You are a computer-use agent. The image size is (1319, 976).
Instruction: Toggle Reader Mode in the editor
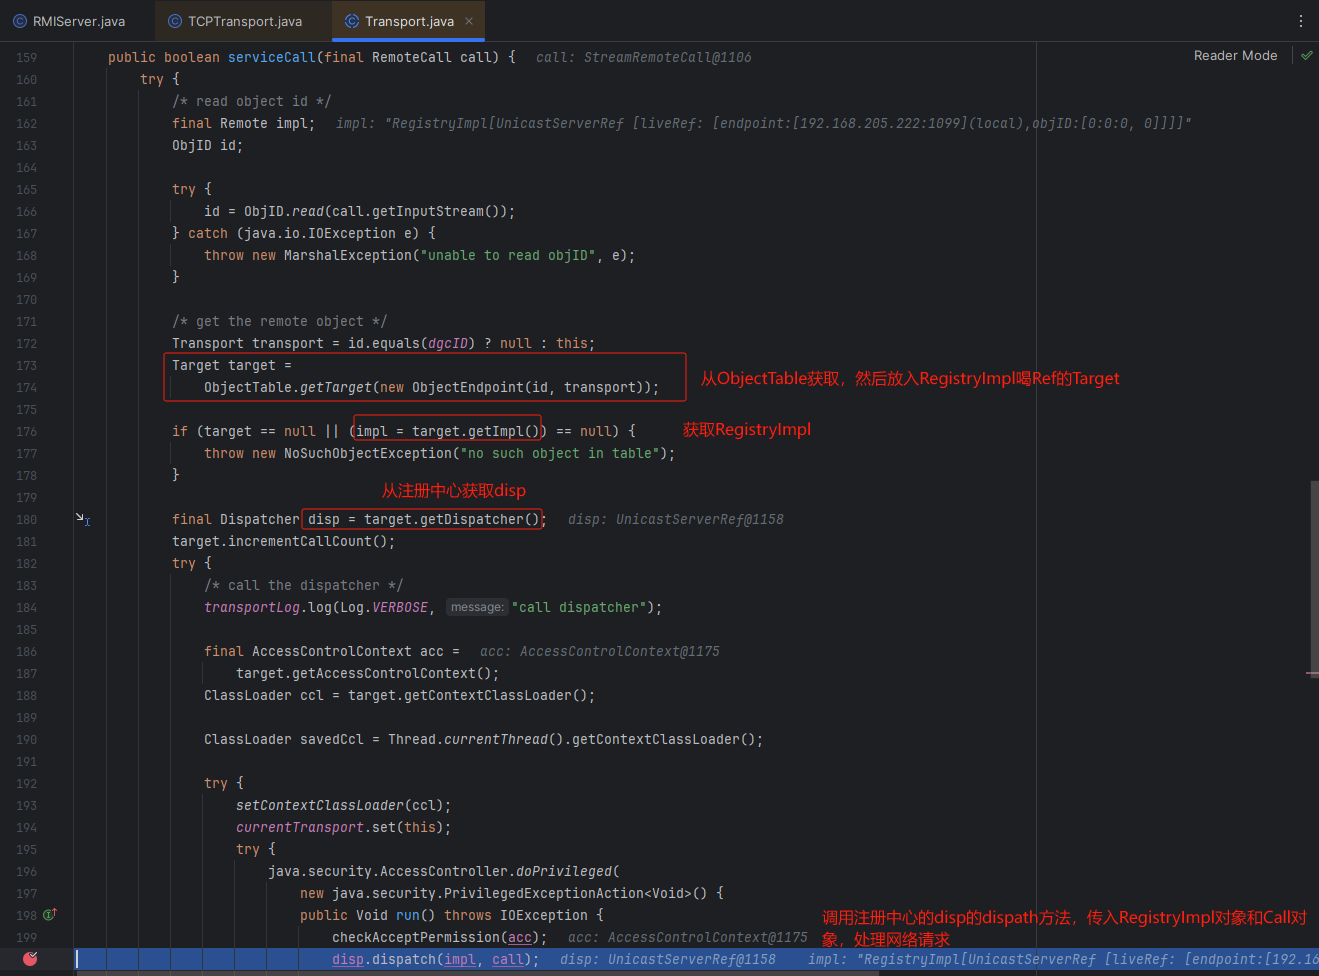coord(1235,56)
